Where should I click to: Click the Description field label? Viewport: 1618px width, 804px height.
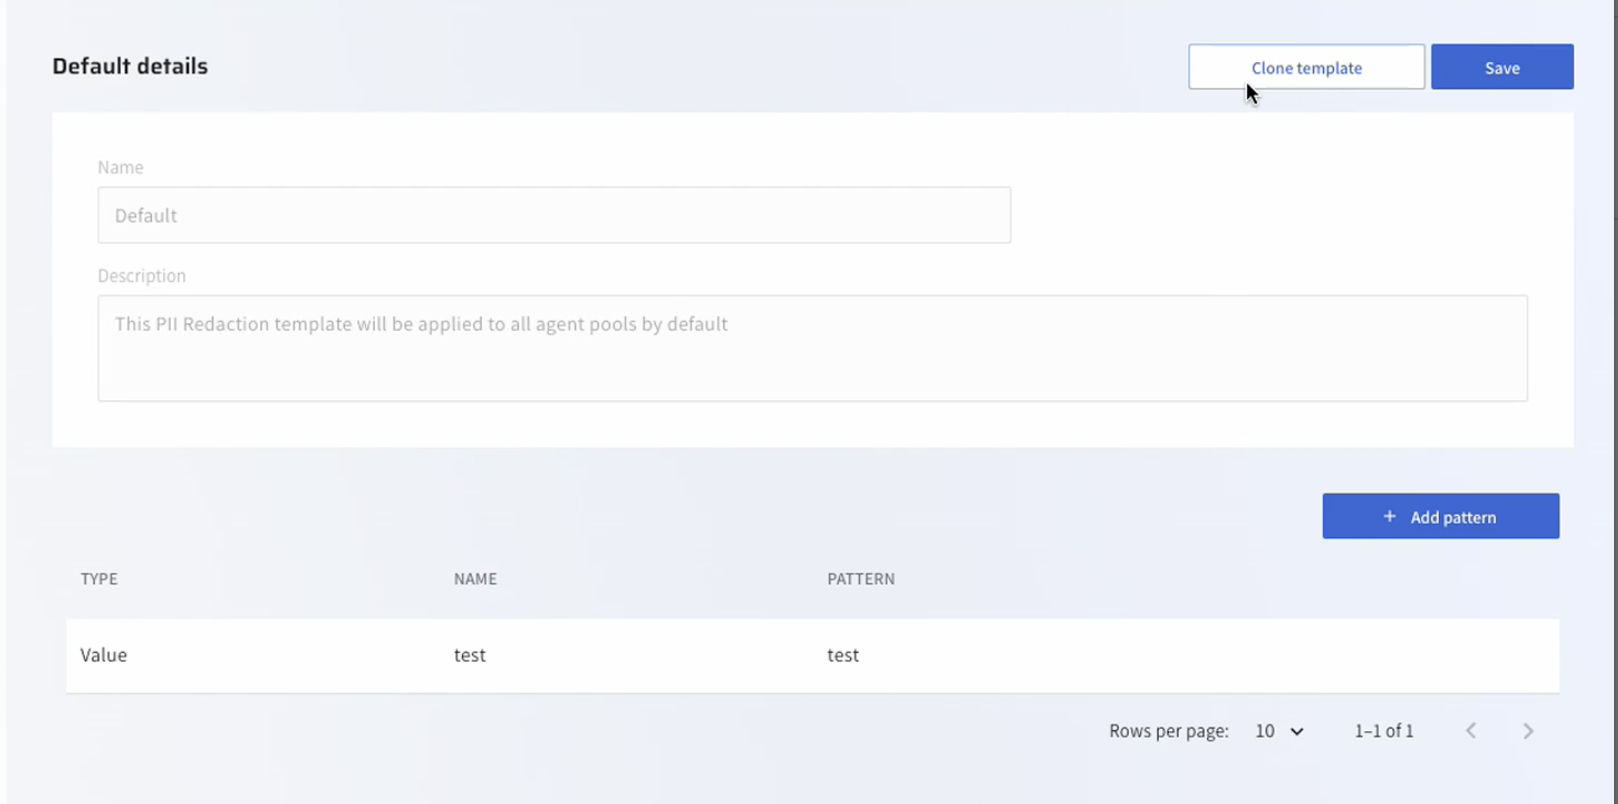pos(142,276)
